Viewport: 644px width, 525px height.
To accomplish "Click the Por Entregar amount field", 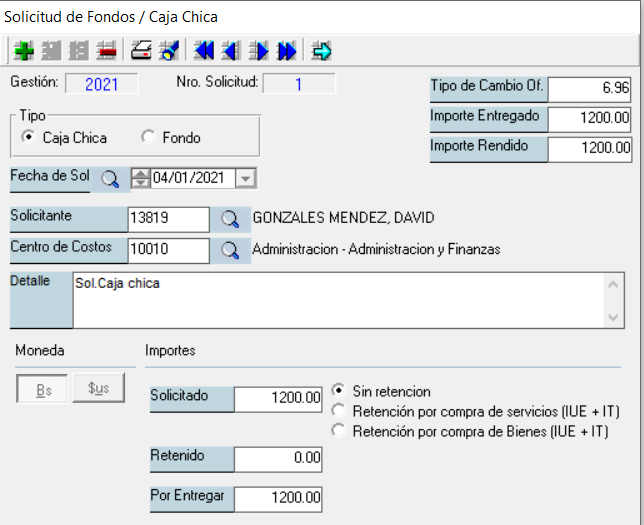I will pos(278,499).
